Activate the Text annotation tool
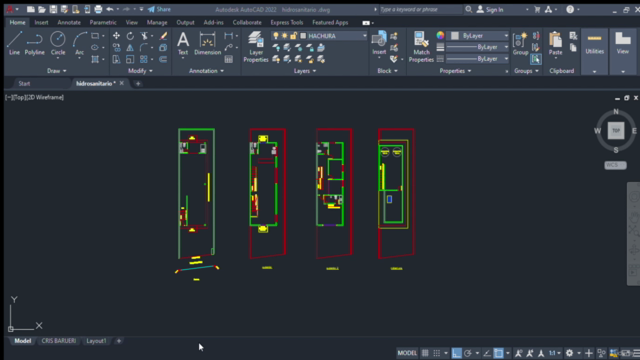Screen dimensions: 640x360 pyautogui.click(x=183, y=43)
